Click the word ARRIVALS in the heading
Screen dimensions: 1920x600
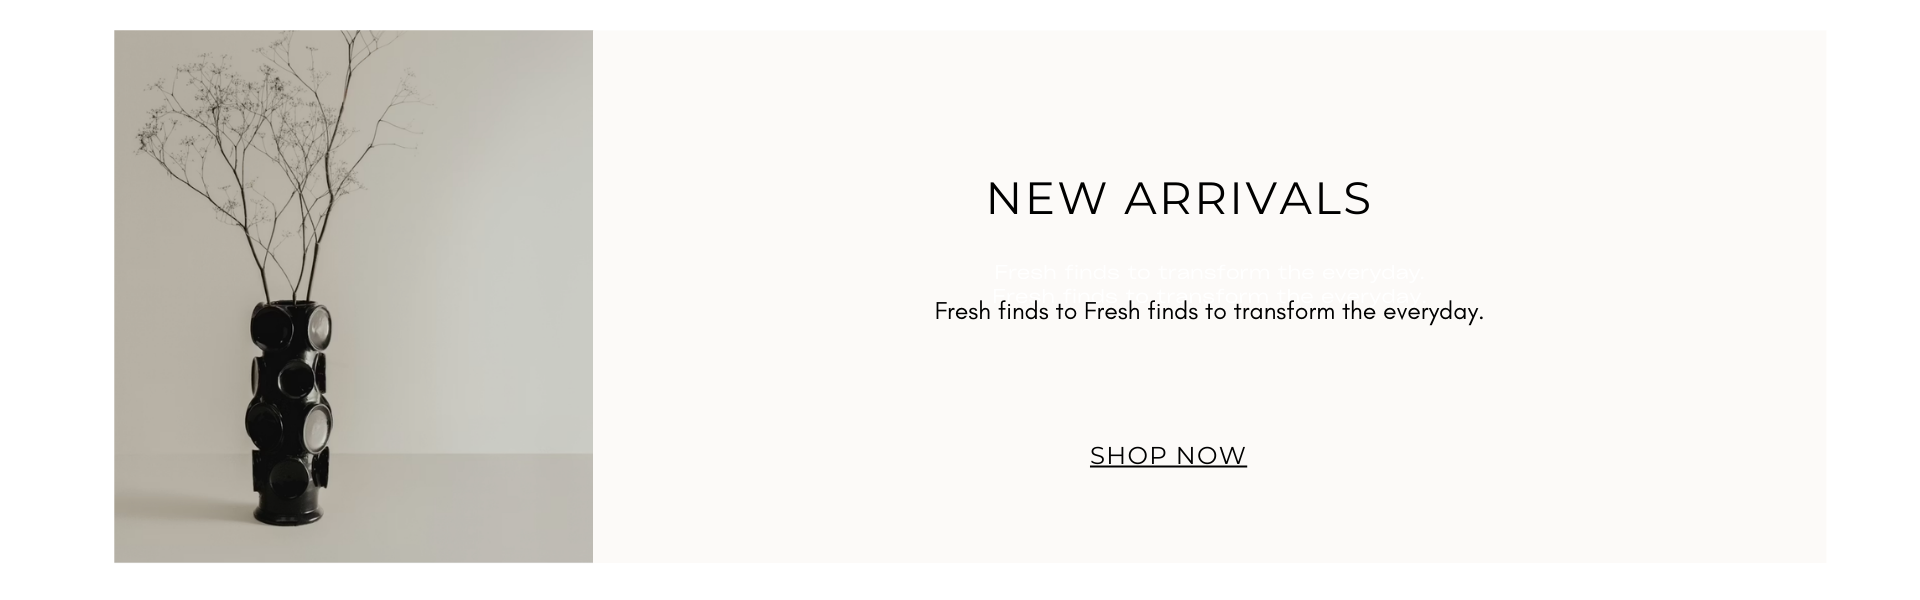point(1248,198)
